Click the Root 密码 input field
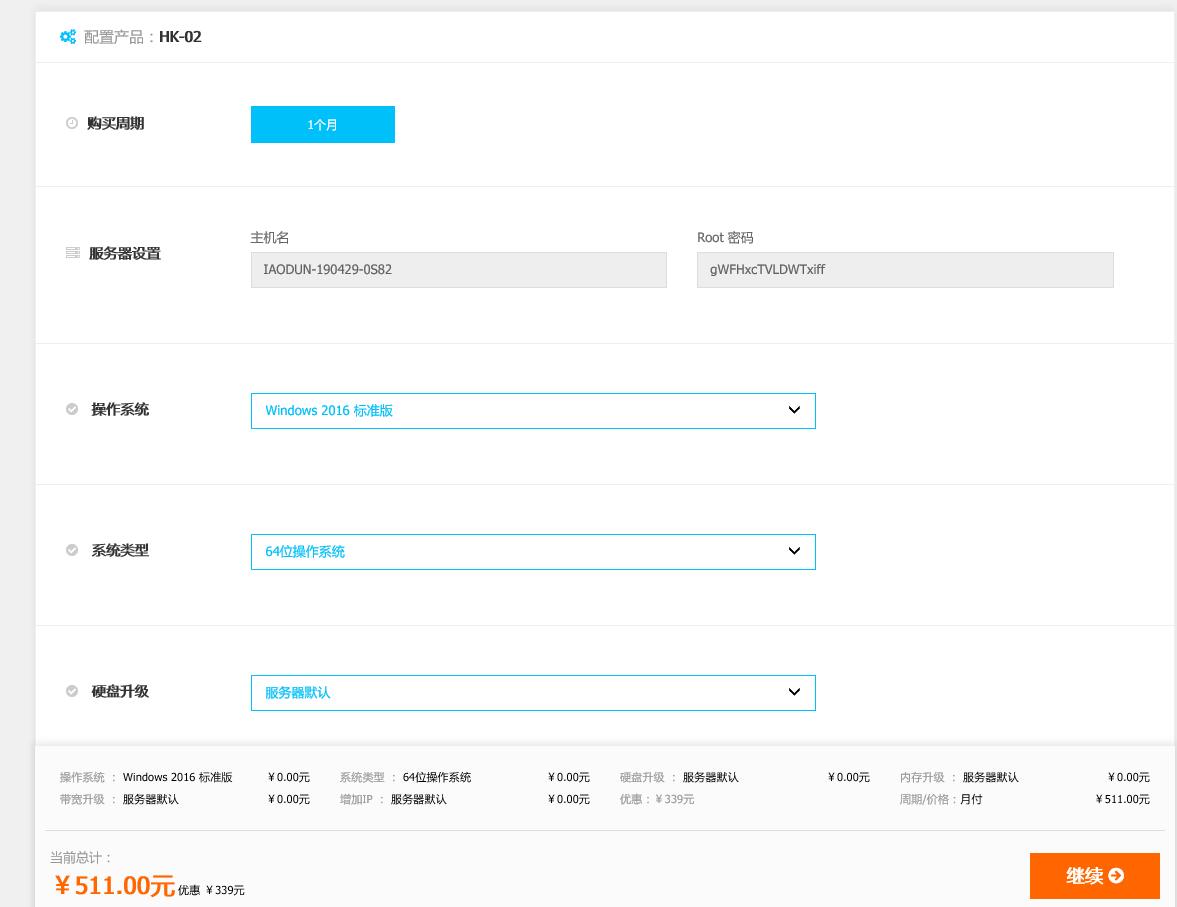The image size is (1177, 907). 904,270
